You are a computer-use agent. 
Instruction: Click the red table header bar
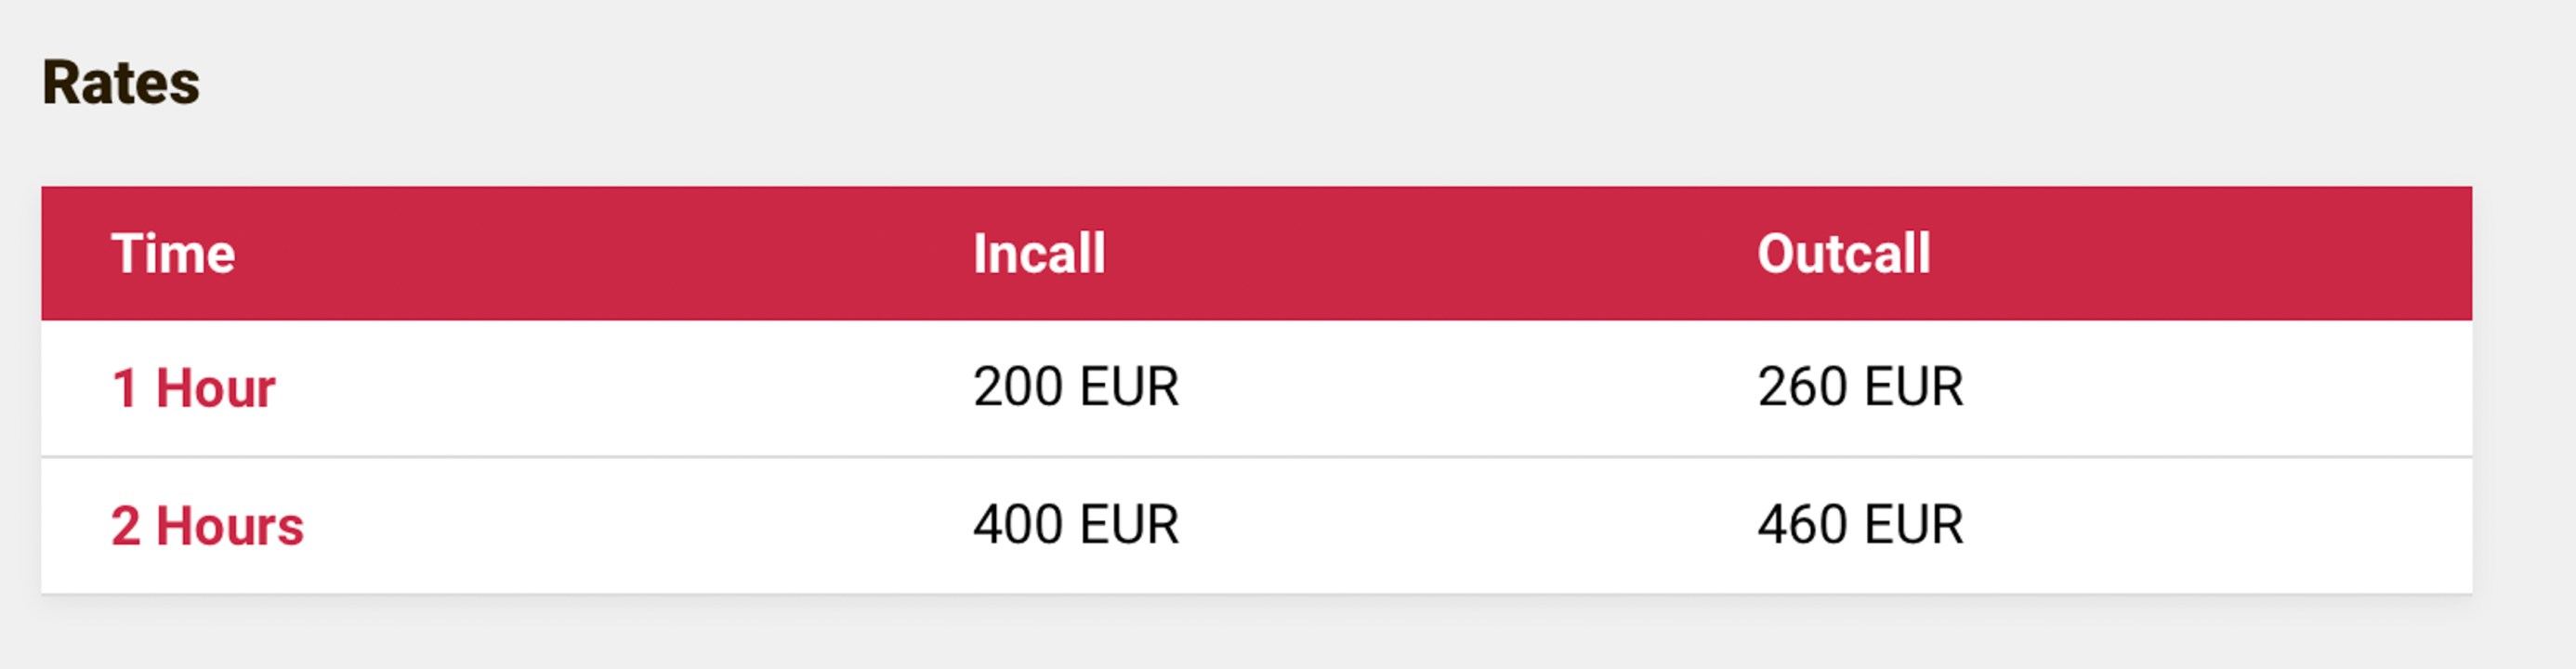click(x=1400, y=254)
